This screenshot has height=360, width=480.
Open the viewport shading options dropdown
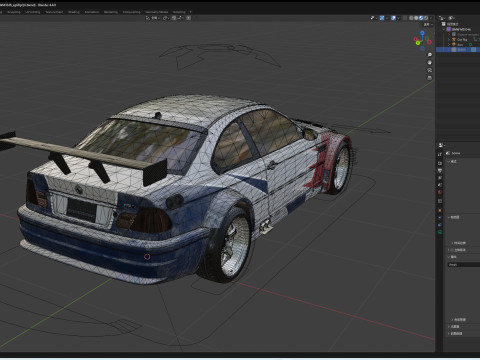coord(431,18)
